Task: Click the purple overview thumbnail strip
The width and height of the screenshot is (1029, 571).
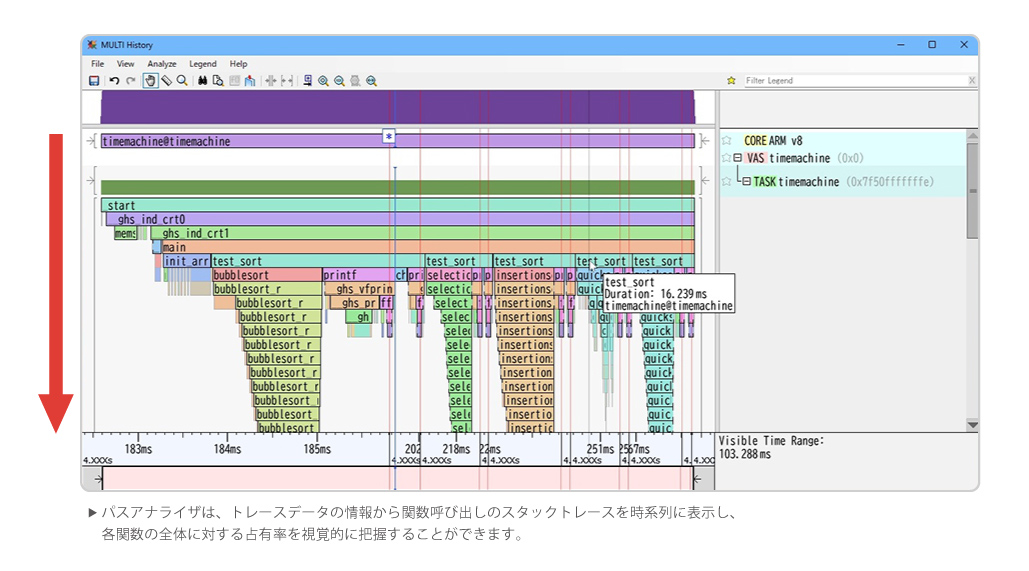Action: [398, 107]
